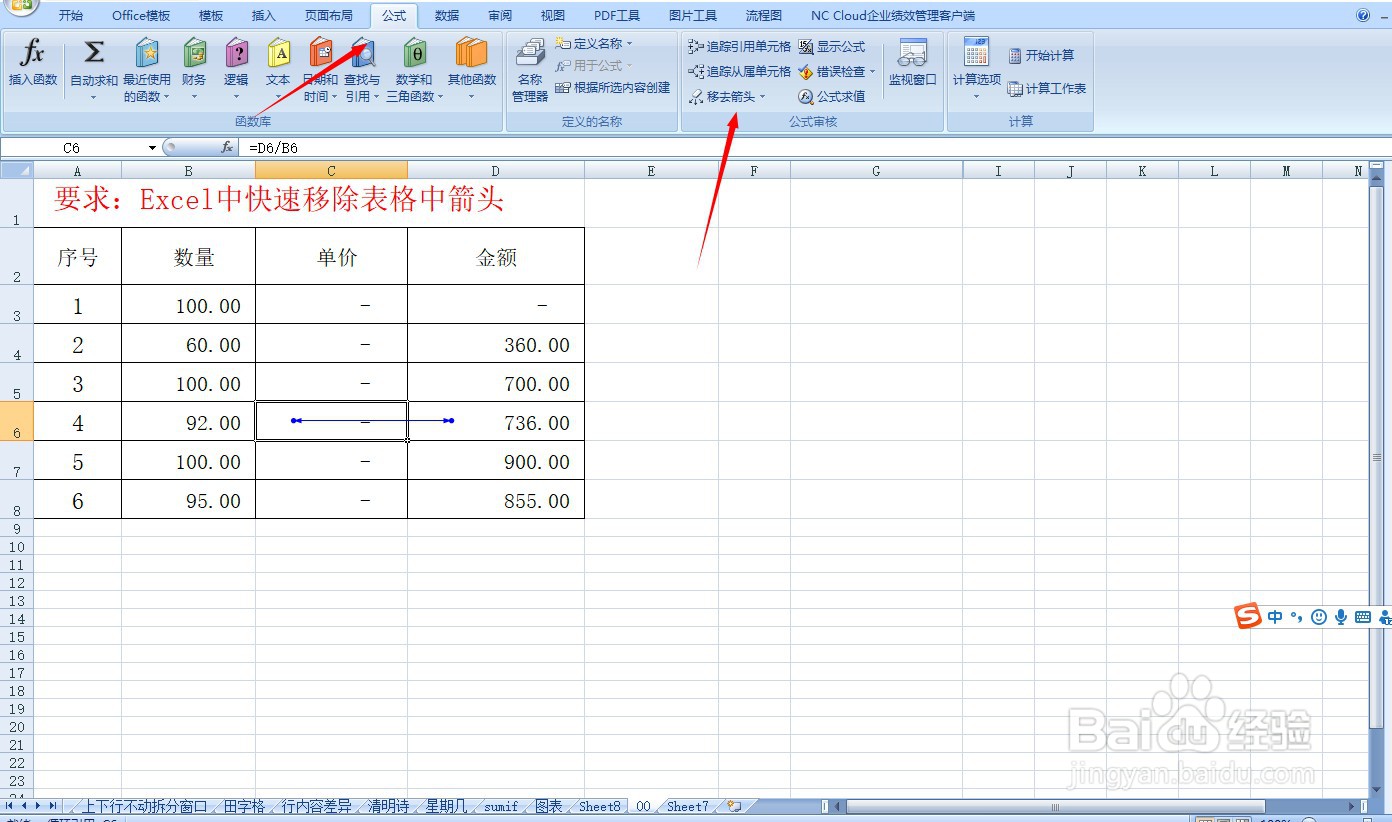Click the horizontal scrollbar thumb
Screen dimensions: 1392x822
1055,806
